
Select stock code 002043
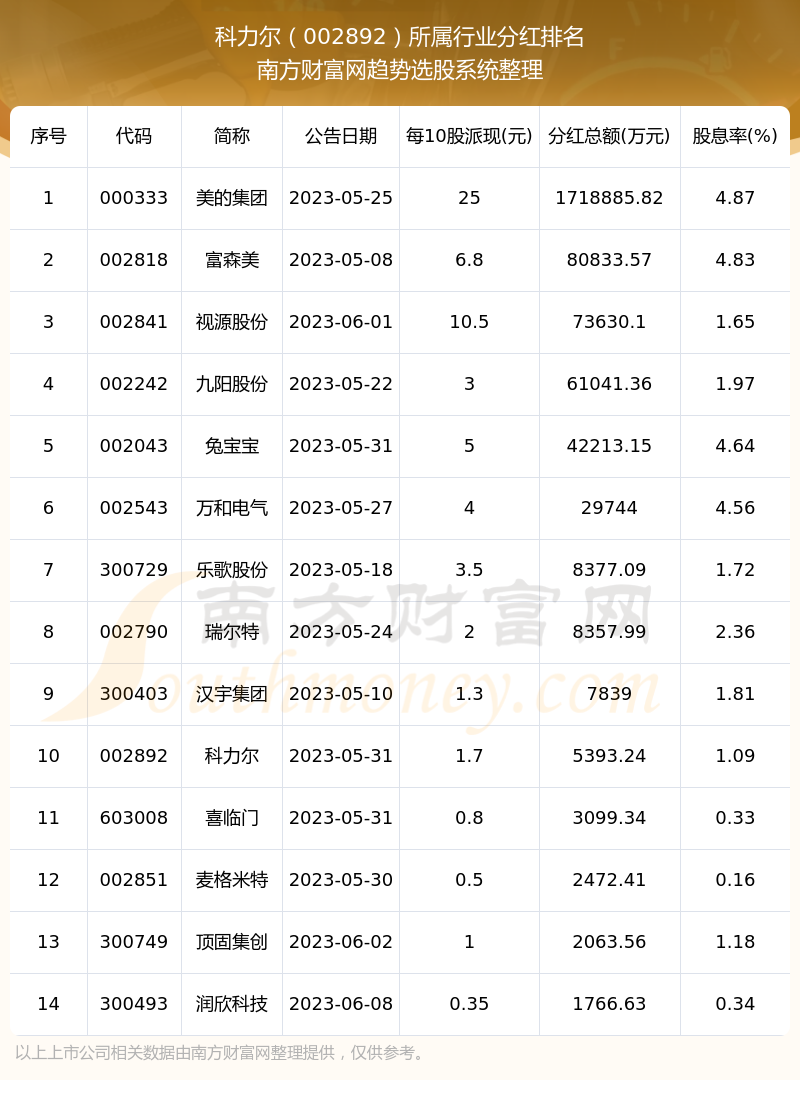tap(134, 446)
